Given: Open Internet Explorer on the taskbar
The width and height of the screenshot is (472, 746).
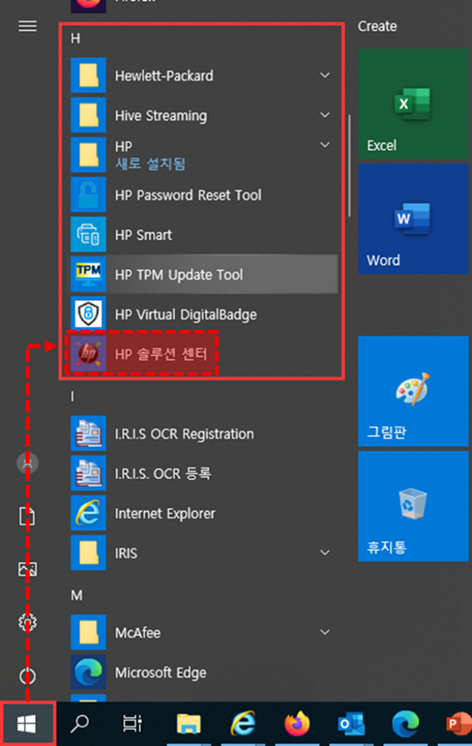Looking at the screenshot, I should [x=243, y=724].
